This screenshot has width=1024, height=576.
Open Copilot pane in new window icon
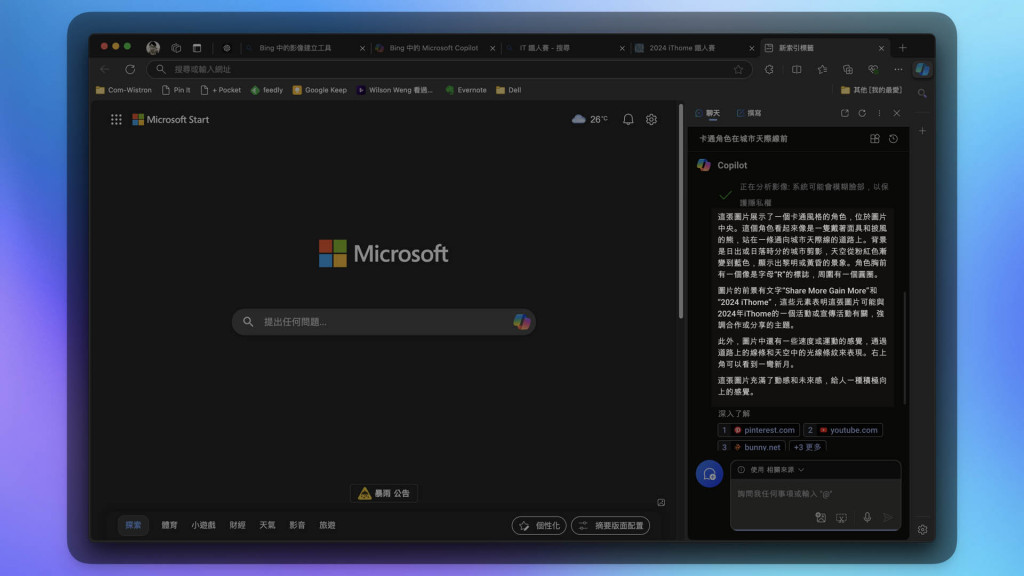click(844, 113)
